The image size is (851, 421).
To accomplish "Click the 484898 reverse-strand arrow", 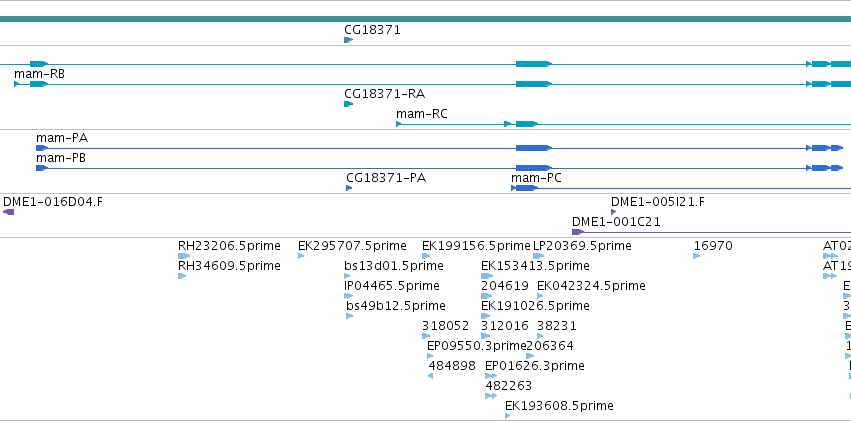I will (430, 375).
